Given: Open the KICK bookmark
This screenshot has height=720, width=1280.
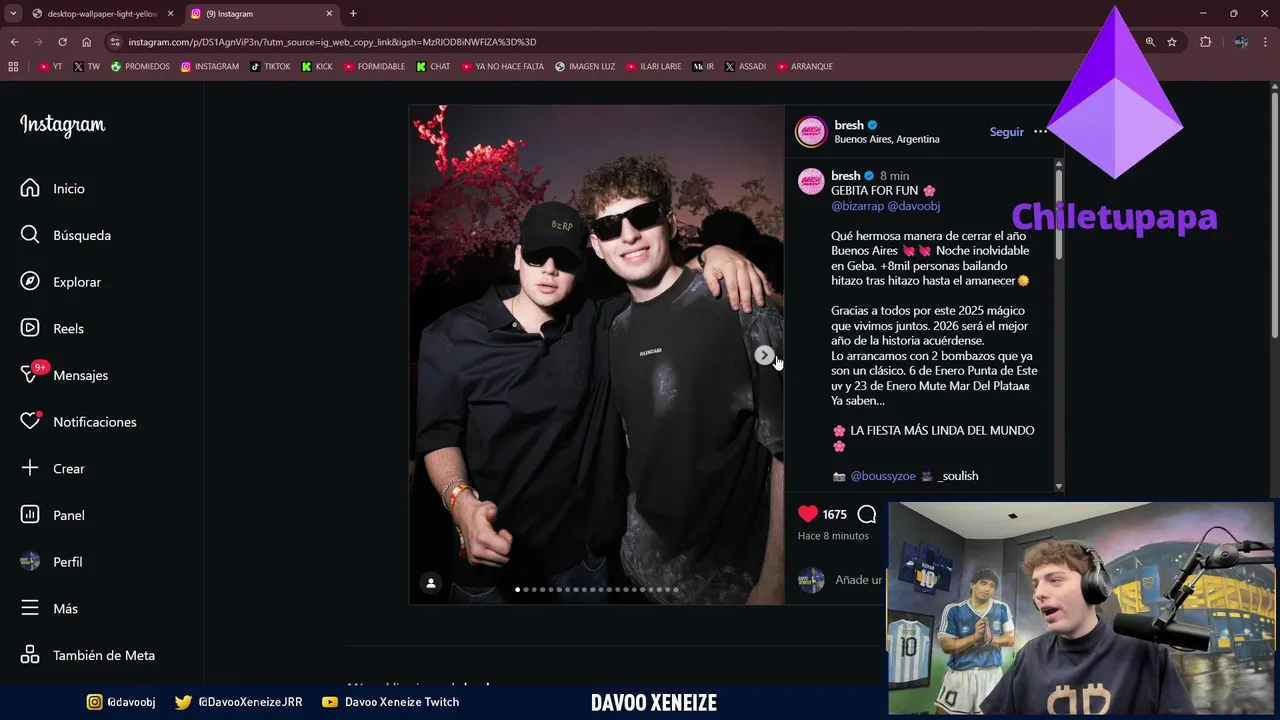Looking at the screenshot, I should coord(317,67).
